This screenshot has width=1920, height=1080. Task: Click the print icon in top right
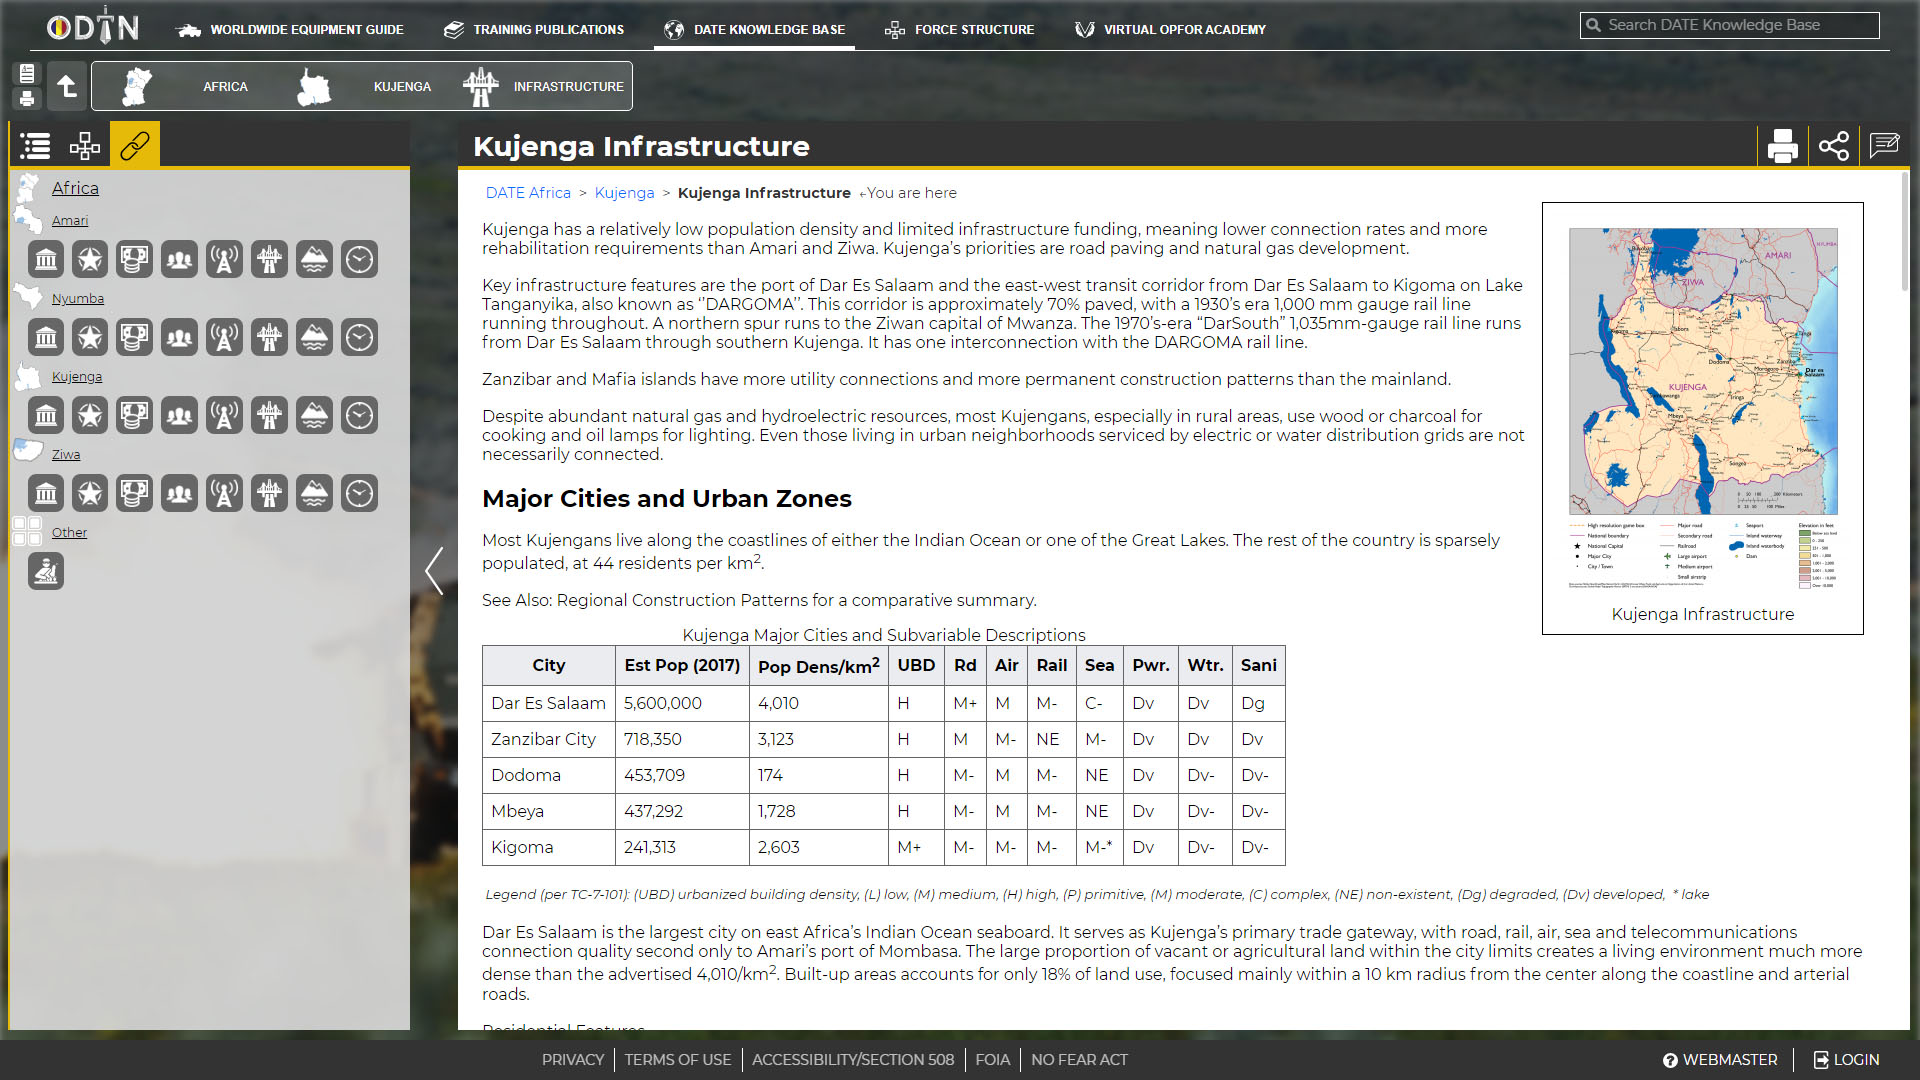point(1782,145)
